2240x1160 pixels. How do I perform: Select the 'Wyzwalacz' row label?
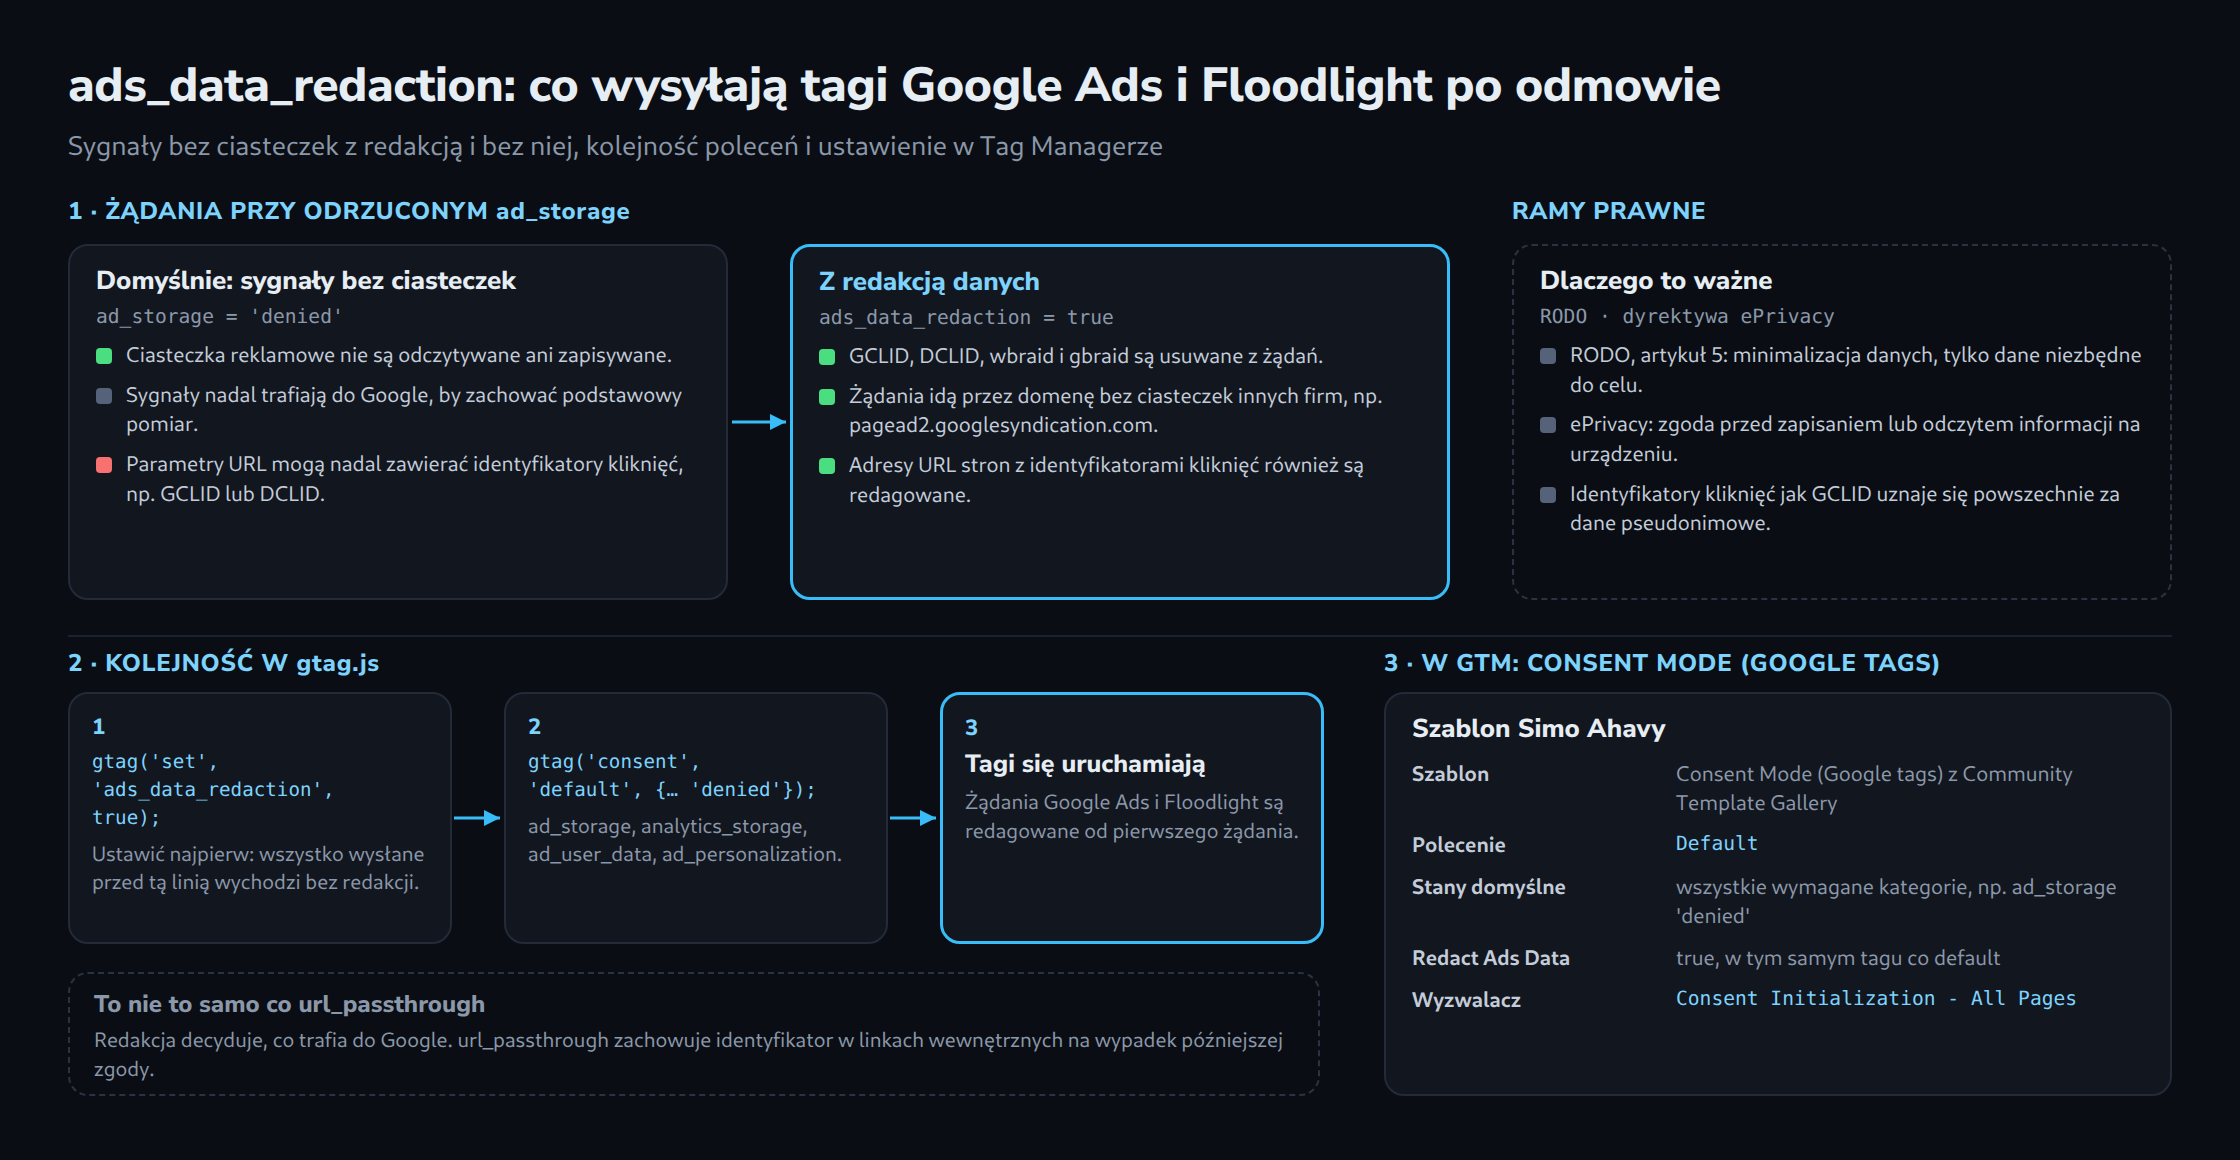click(x=1466, y=1000)
